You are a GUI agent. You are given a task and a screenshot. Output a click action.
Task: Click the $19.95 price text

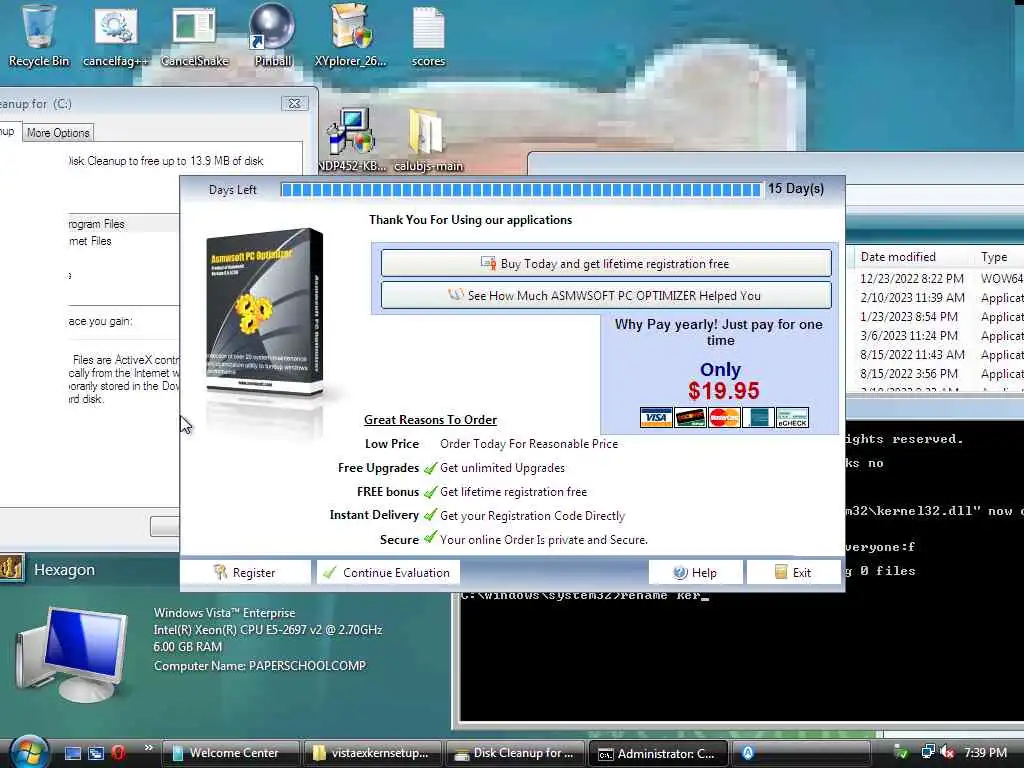point(724,391)
